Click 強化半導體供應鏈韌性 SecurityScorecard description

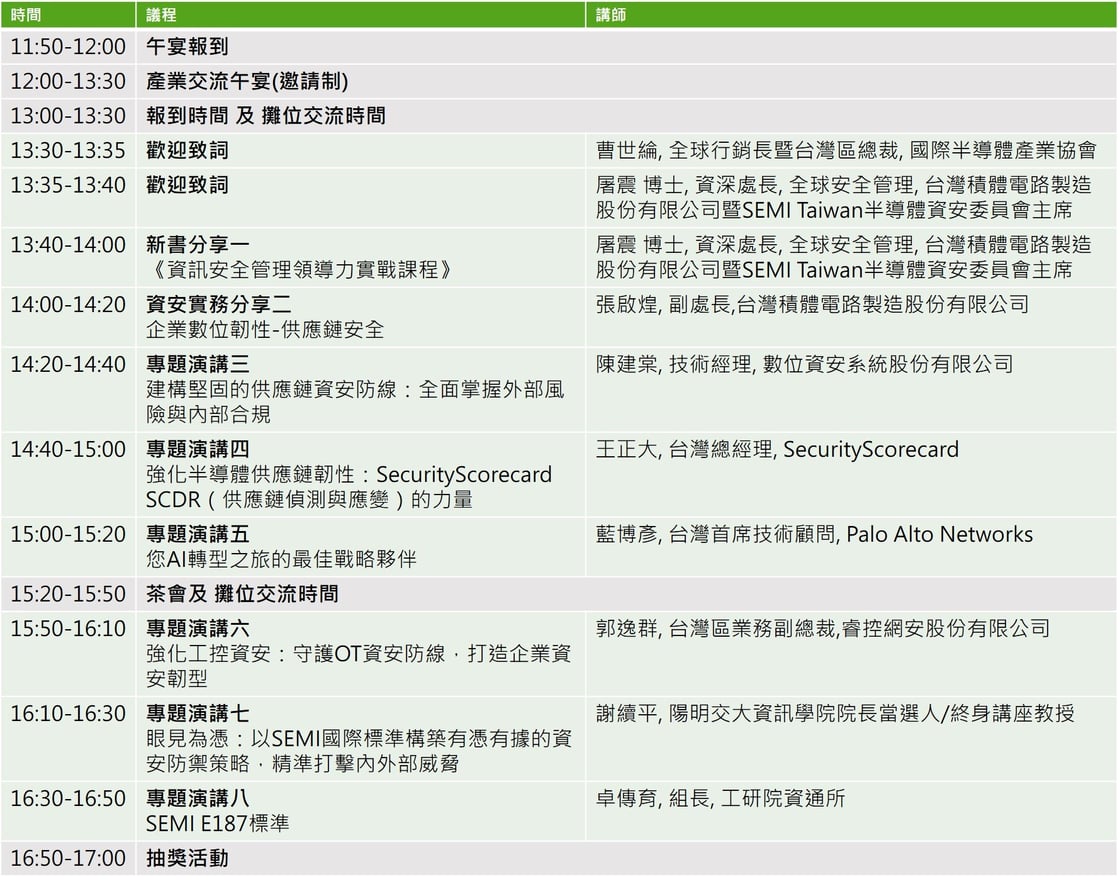(349, 487)
